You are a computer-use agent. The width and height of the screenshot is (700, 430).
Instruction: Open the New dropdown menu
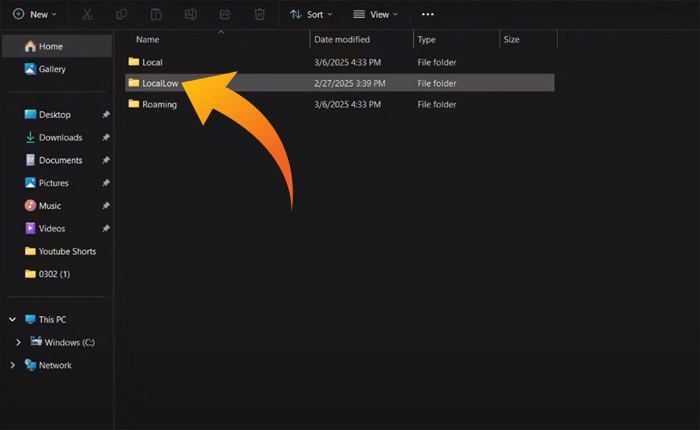tap(34, 15)
